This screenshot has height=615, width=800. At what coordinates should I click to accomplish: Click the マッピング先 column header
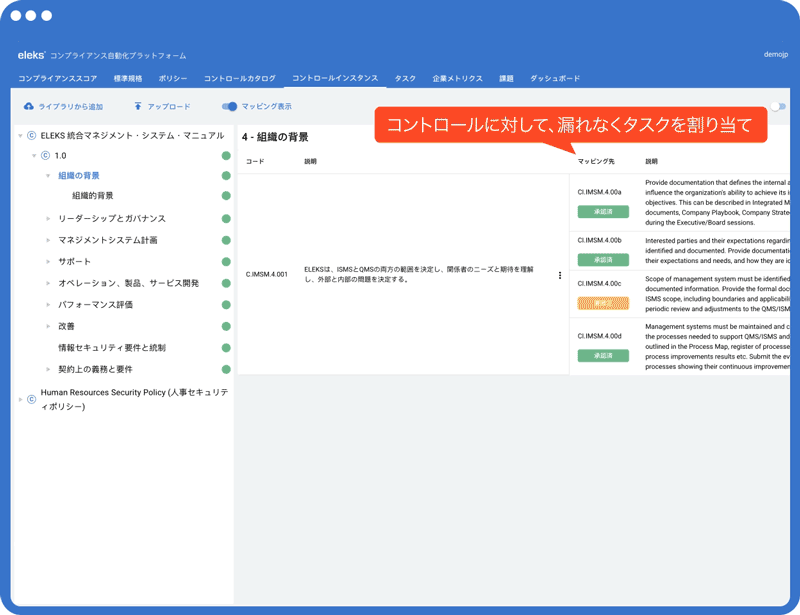(595, 161)
